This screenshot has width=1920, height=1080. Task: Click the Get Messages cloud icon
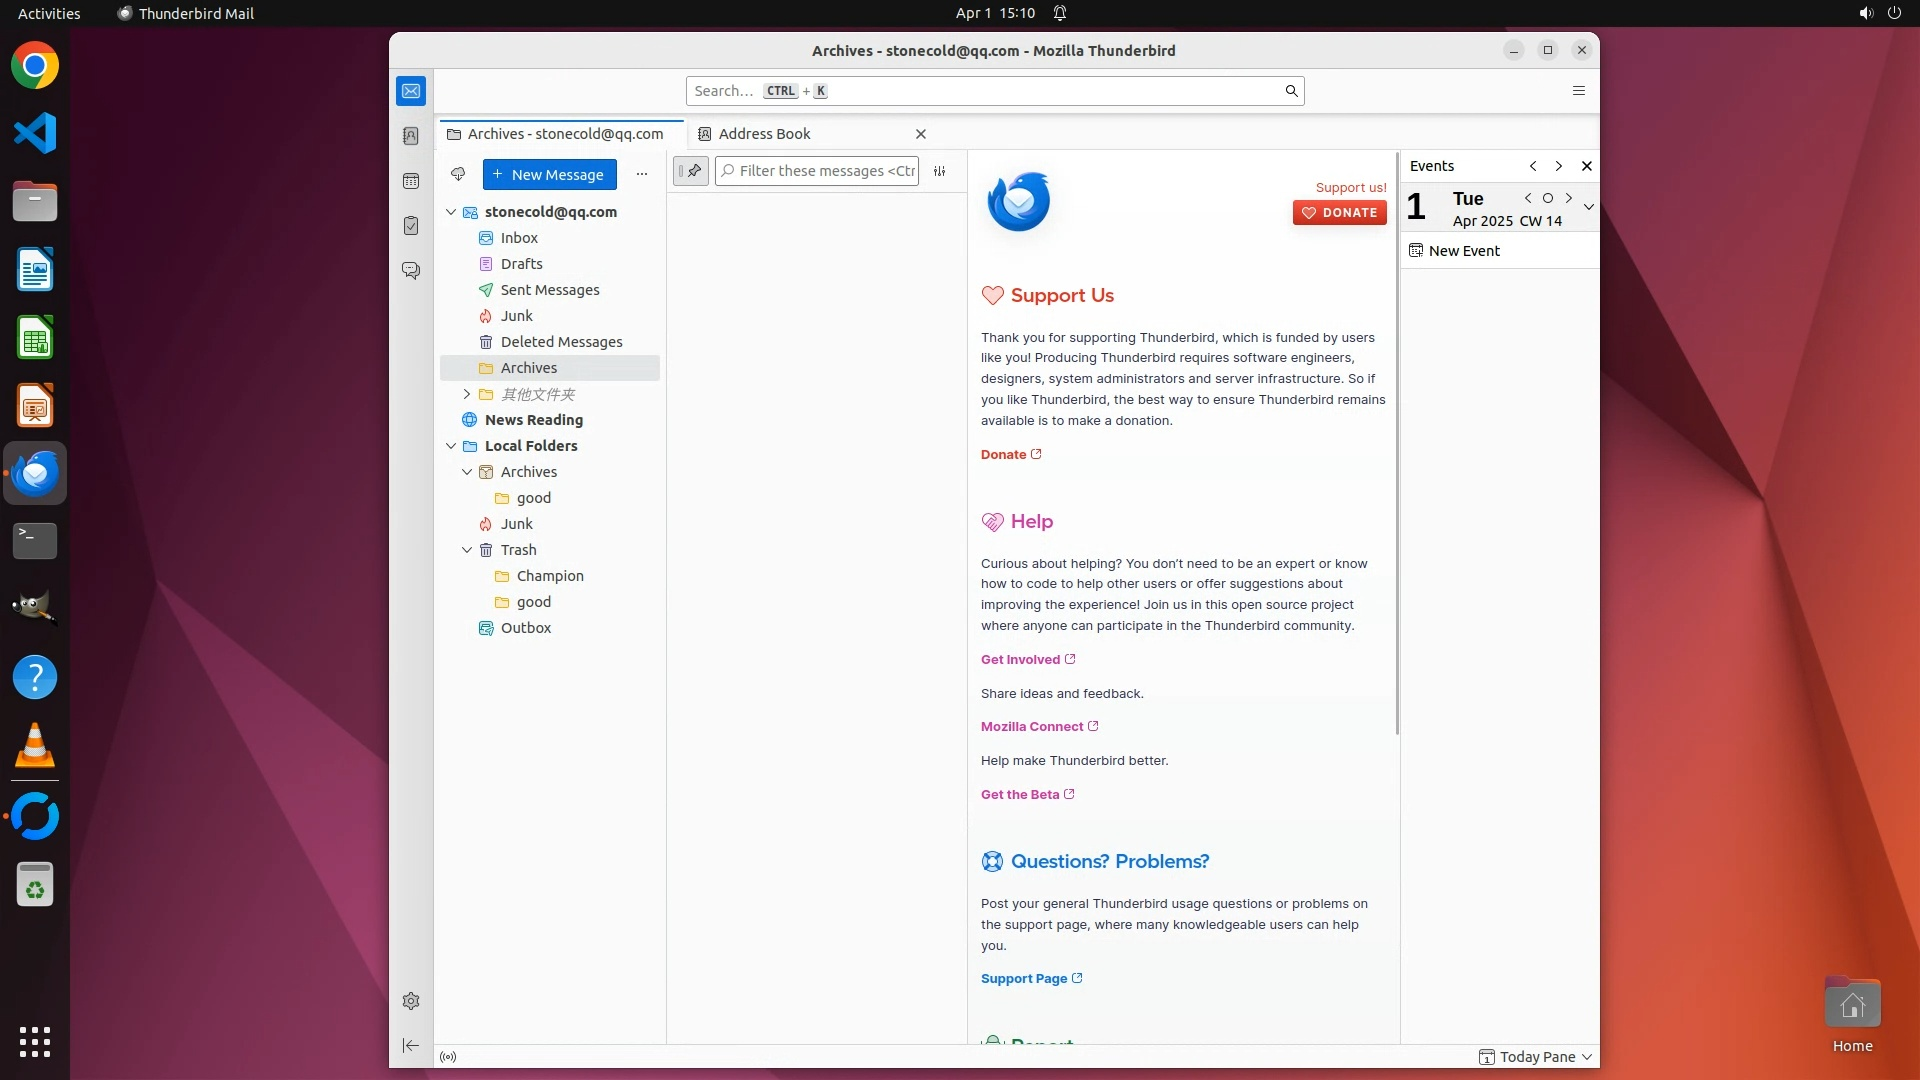pyautogui.click(x=458, y=174)
